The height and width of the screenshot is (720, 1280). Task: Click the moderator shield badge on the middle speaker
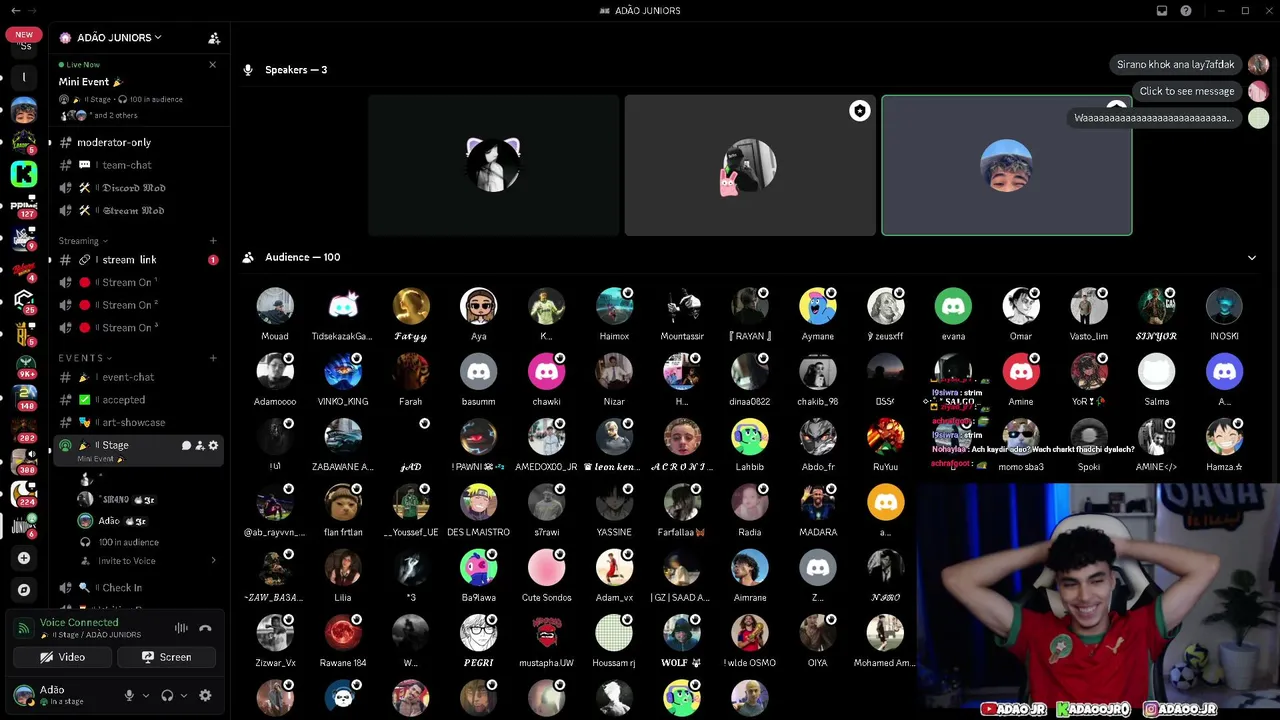(x=859, y=111)
